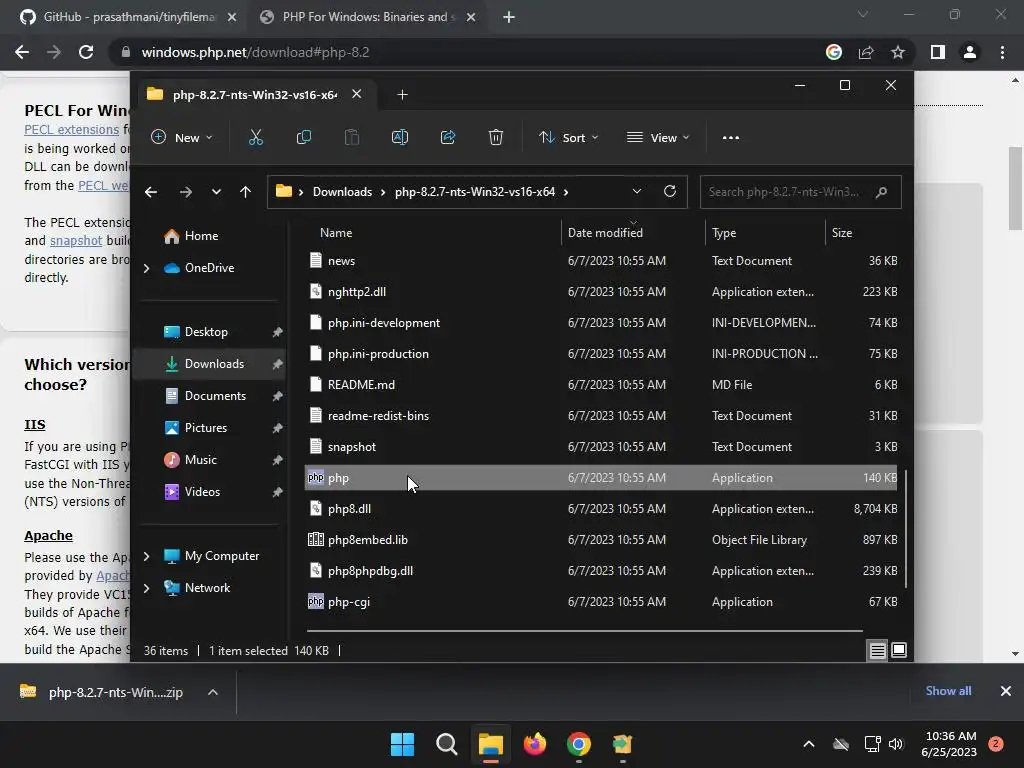Image resolution: width=1024 pixels, height=768 pixels.
Task: Open a new Chrome tab
Action: click(509, 18)
